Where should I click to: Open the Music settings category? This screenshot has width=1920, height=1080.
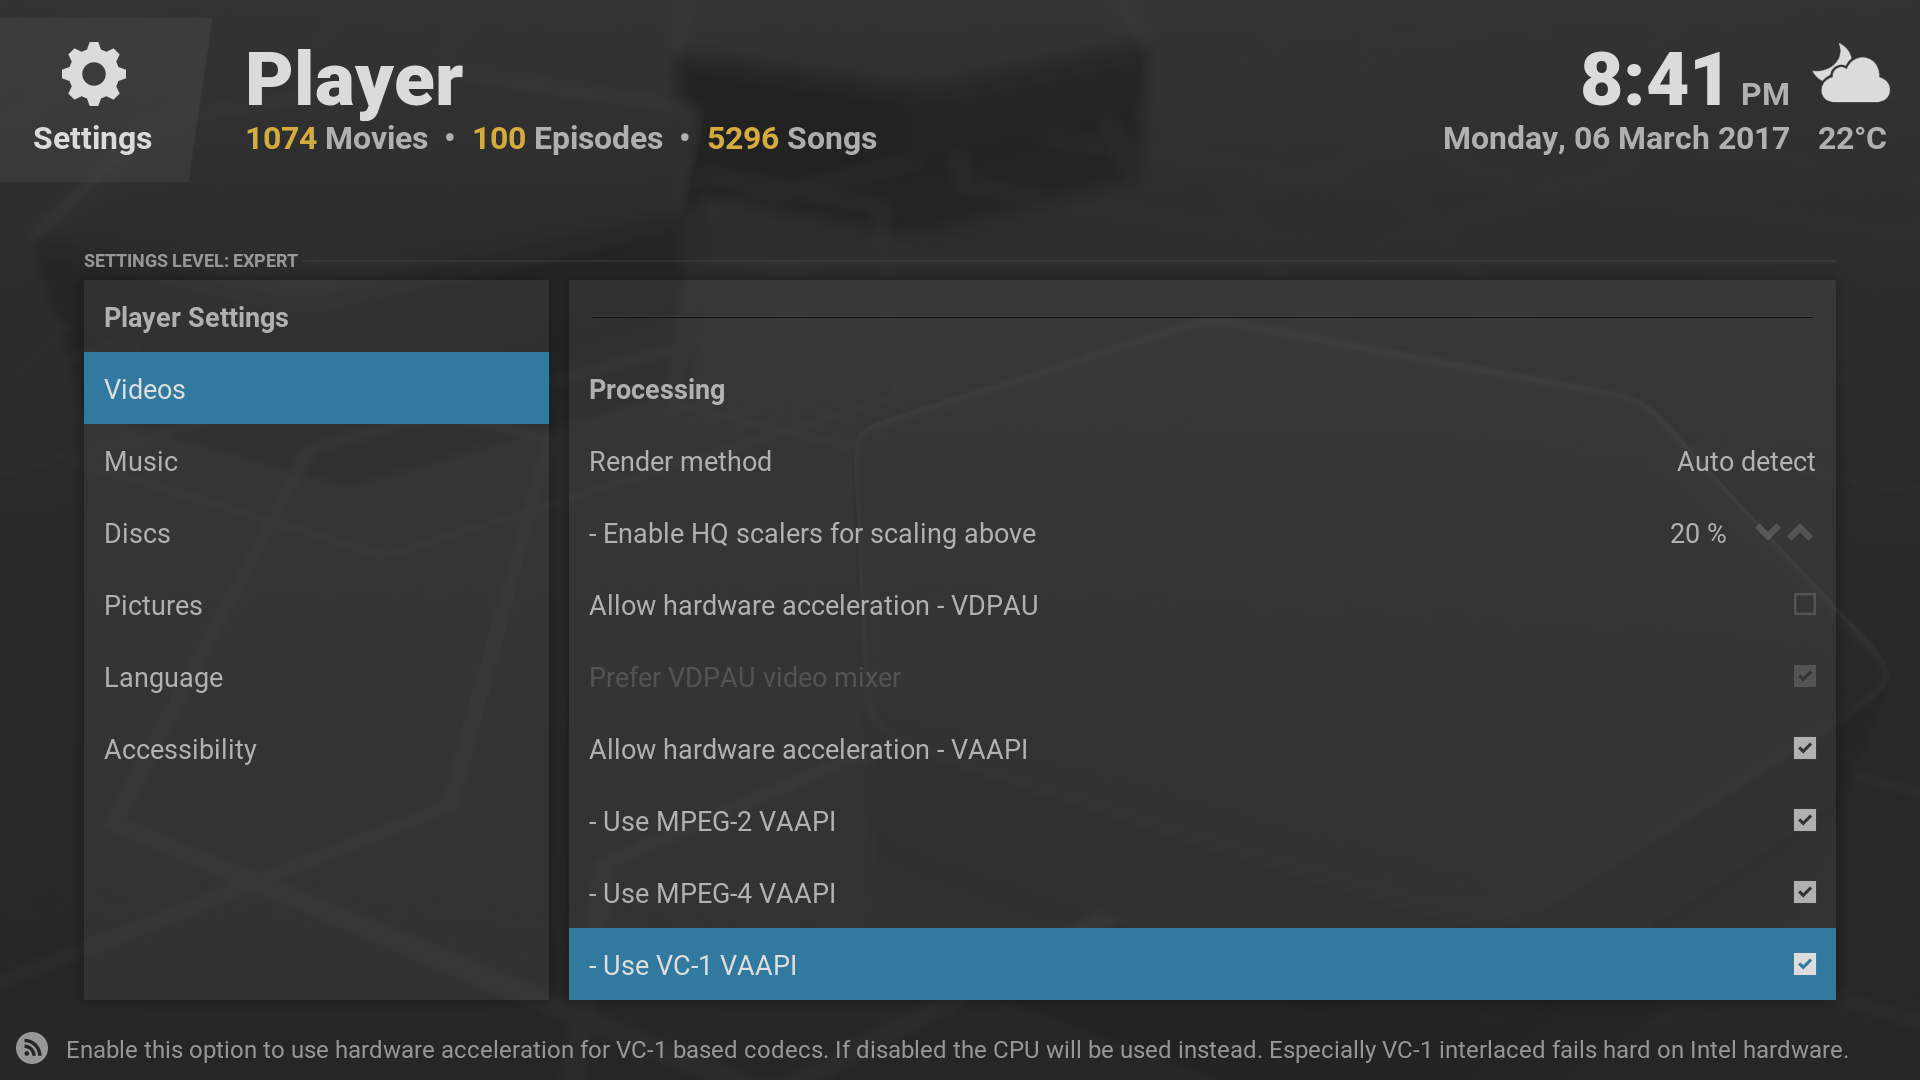click(x=316, y=461)
